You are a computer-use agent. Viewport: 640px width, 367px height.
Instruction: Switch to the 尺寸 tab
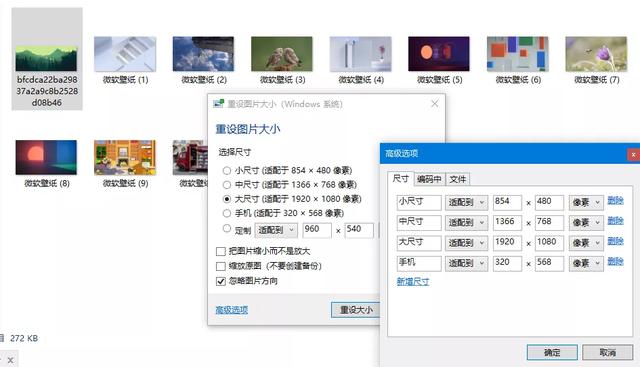pos(400,178)
